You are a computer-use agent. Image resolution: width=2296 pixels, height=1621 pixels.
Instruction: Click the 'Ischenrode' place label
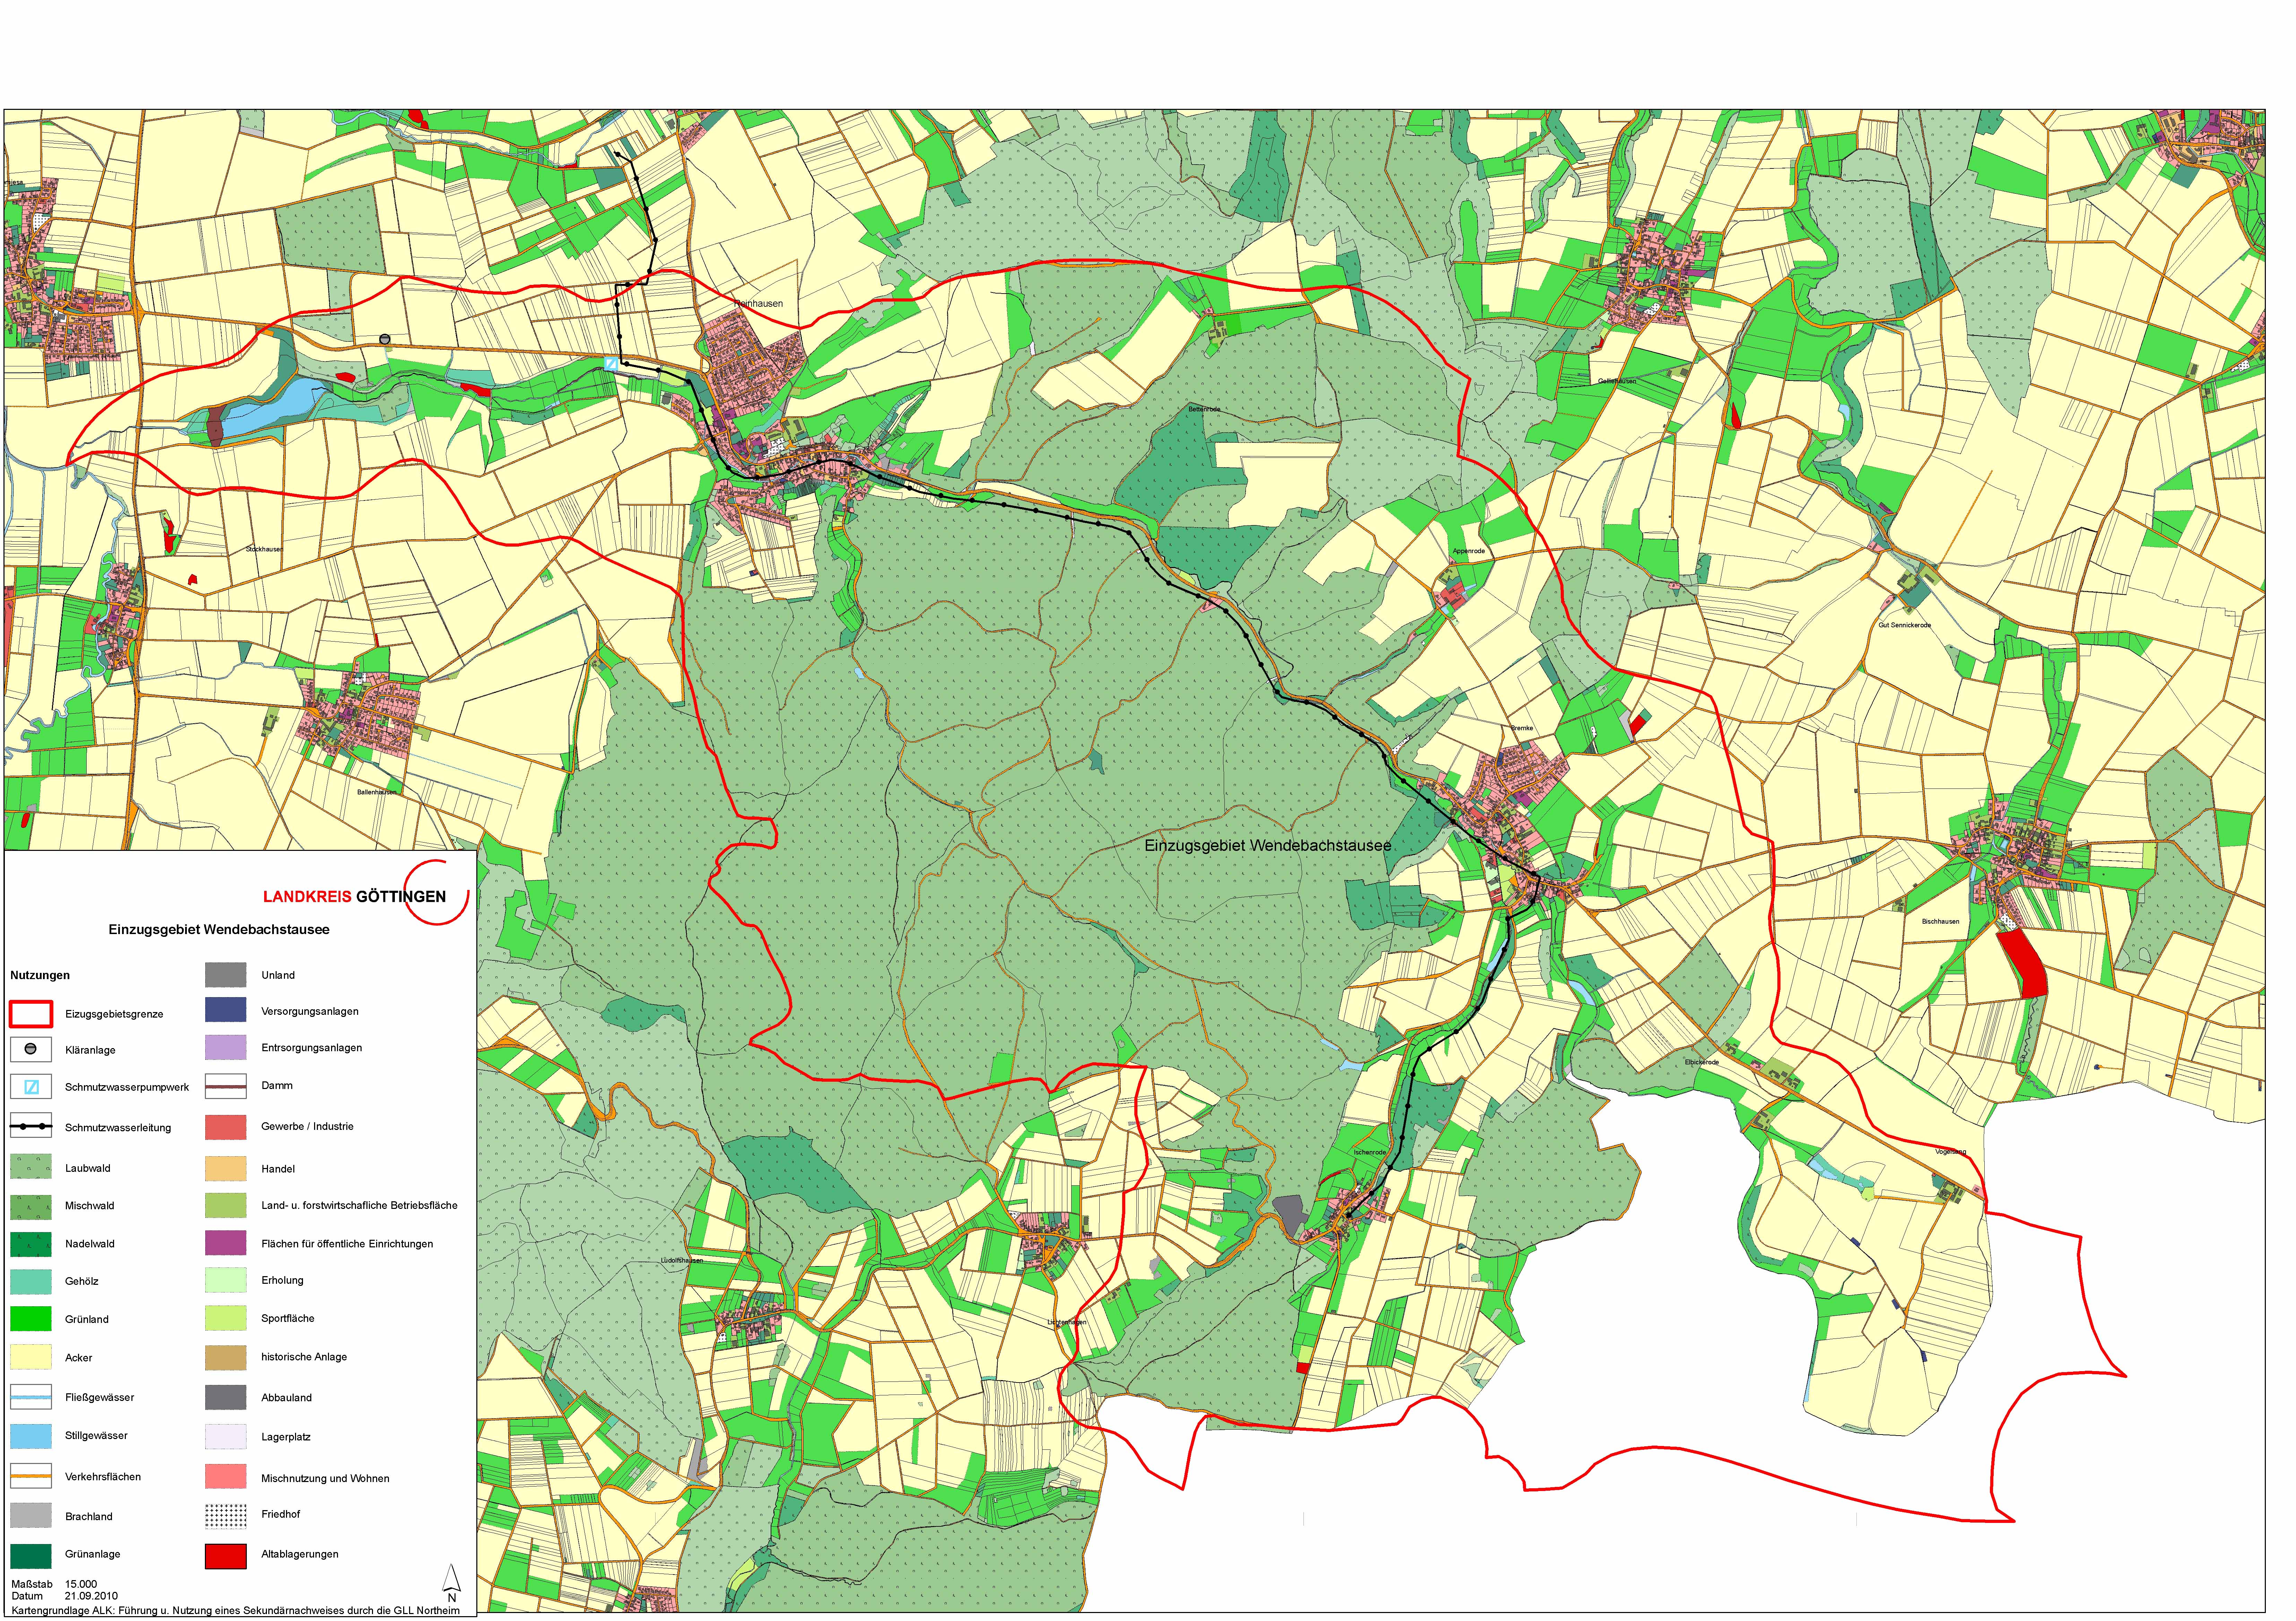click(x=1370, y=1152)
